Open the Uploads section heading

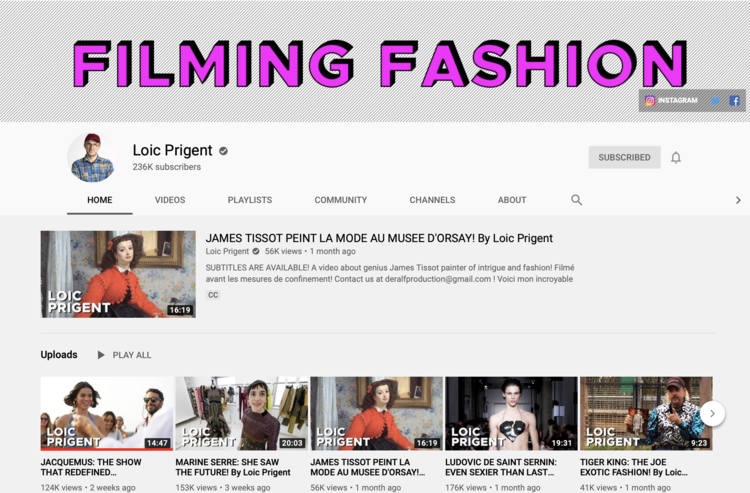(x=59, y=355)
